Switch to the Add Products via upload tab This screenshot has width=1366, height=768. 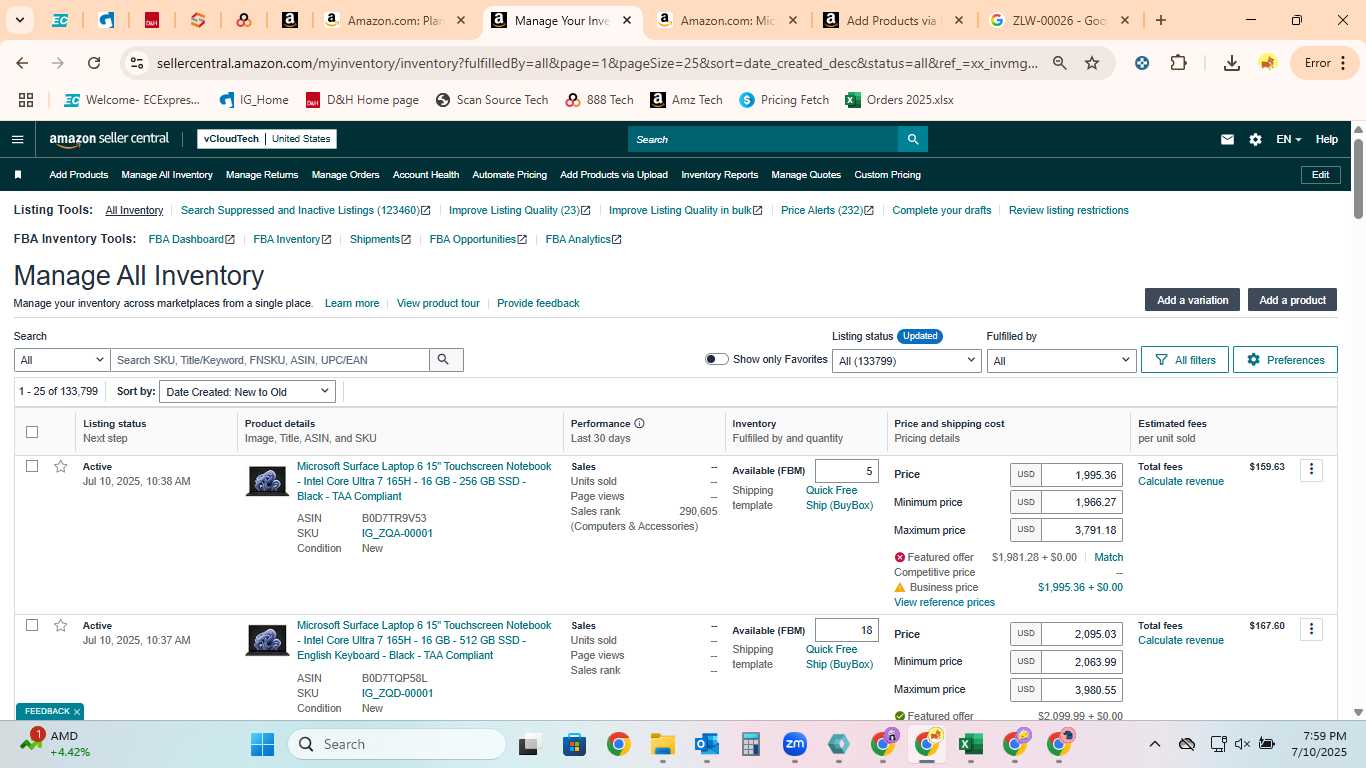[x=892, y=20]
